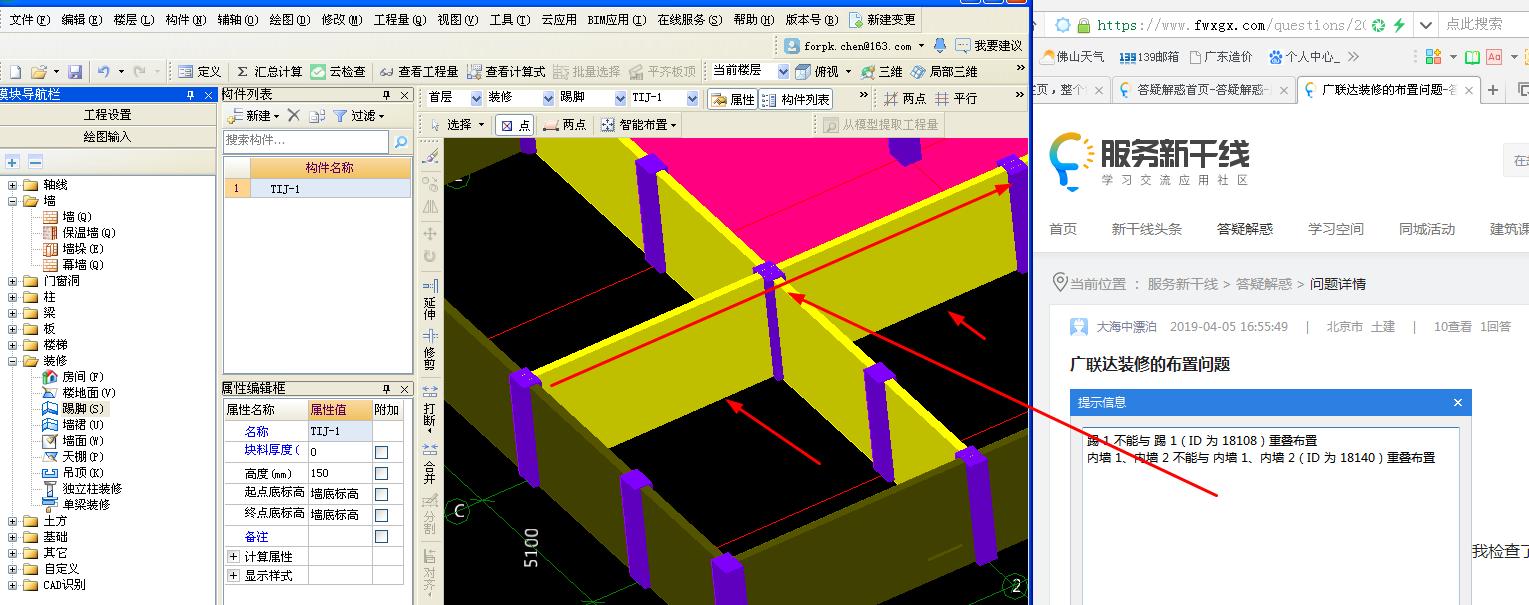1529x605 pixels.
Task: Click 佛山天气 bookmark in browser
Action: [x=1073, y=57]
